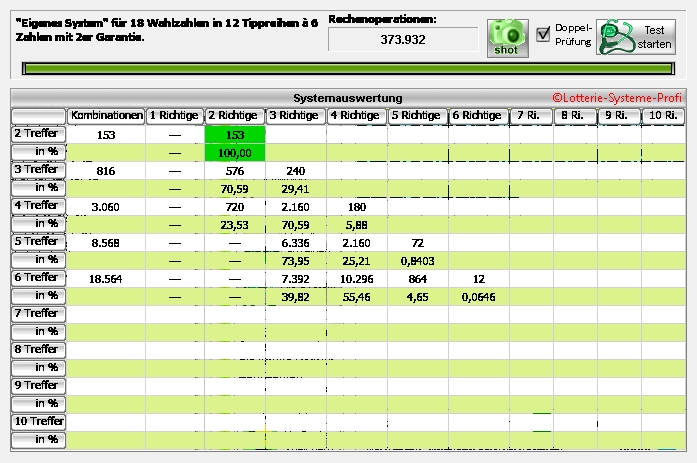Viewport: 697px width, 463px height.
Task: Click the Systemauswertung table title
Action: point(348,98)
